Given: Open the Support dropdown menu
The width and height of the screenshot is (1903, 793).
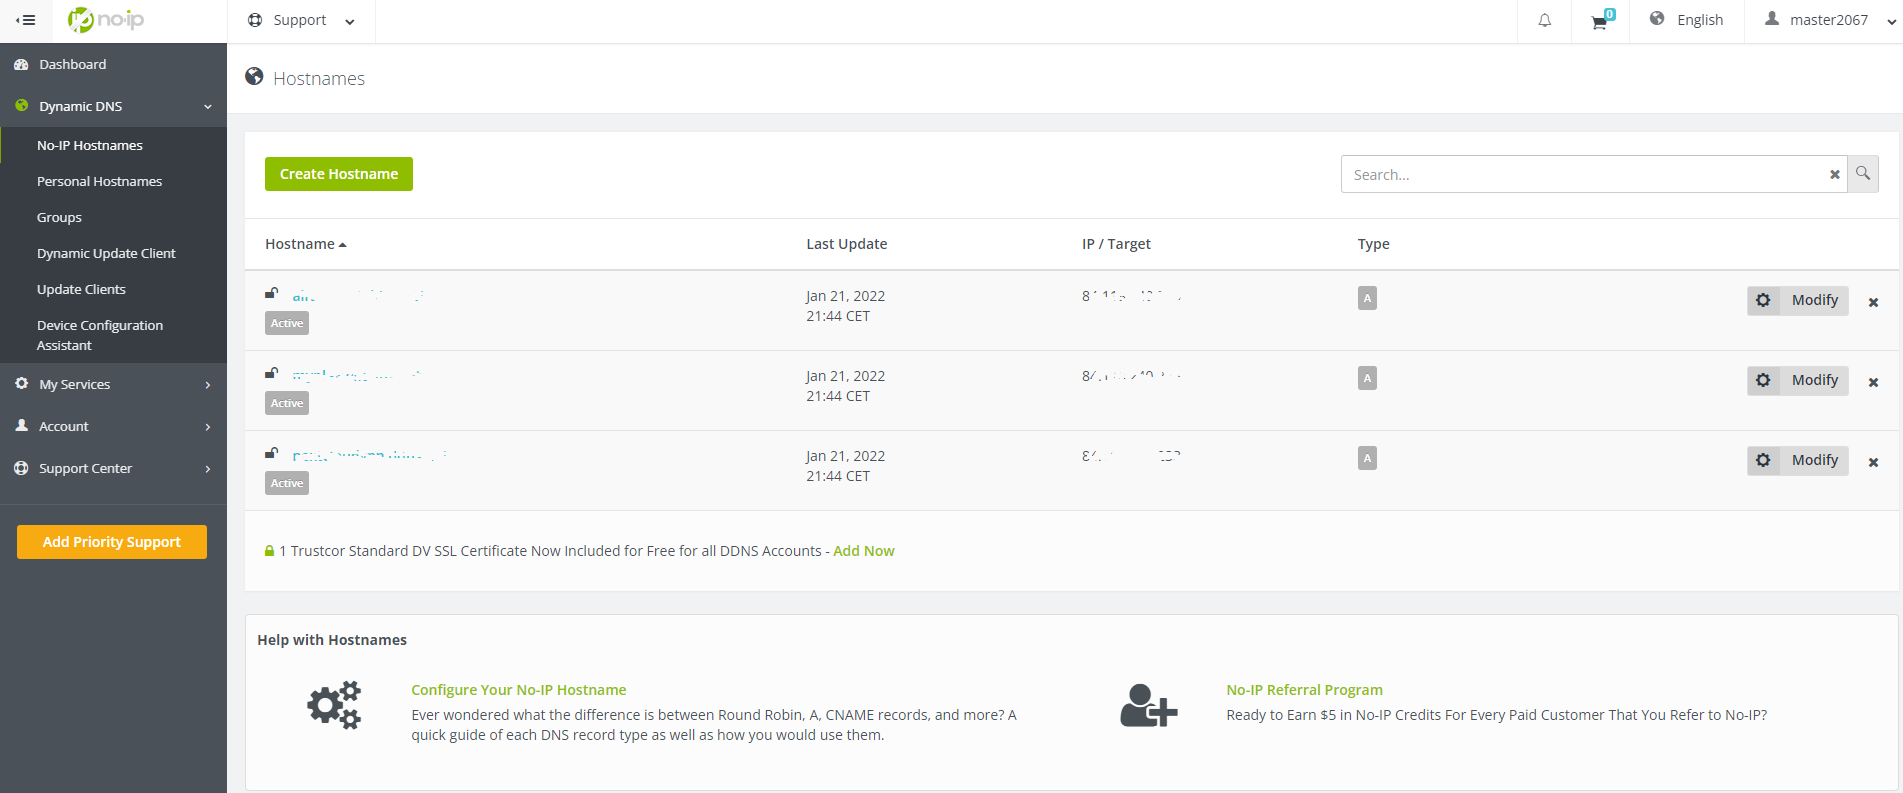Looking at the screenshot, I should [301, 20].
